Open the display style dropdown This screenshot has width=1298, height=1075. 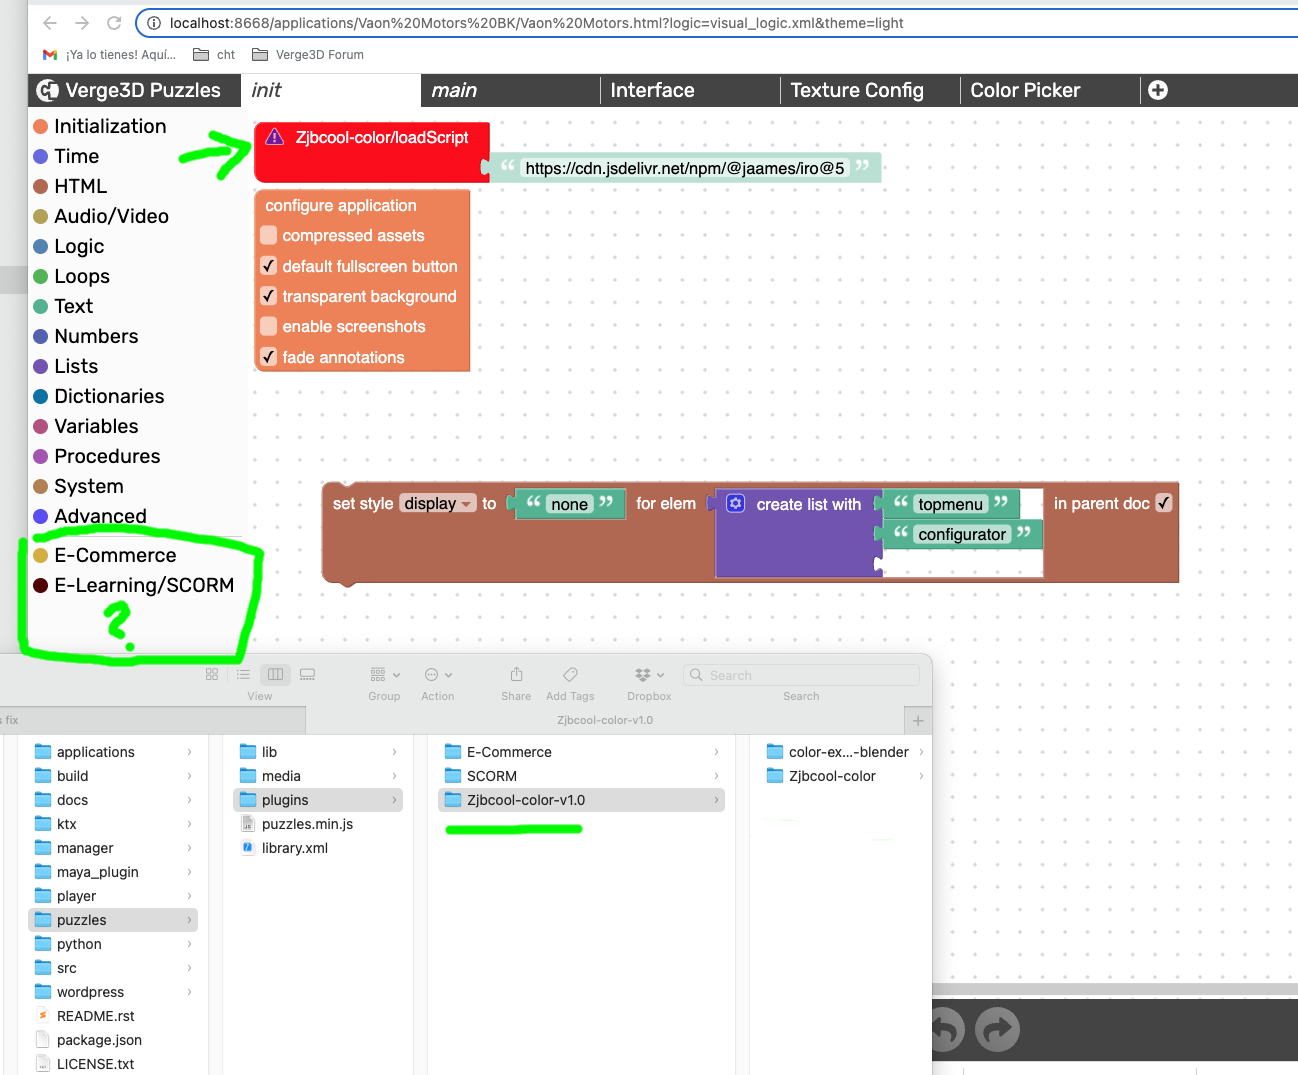pos(438,503)
